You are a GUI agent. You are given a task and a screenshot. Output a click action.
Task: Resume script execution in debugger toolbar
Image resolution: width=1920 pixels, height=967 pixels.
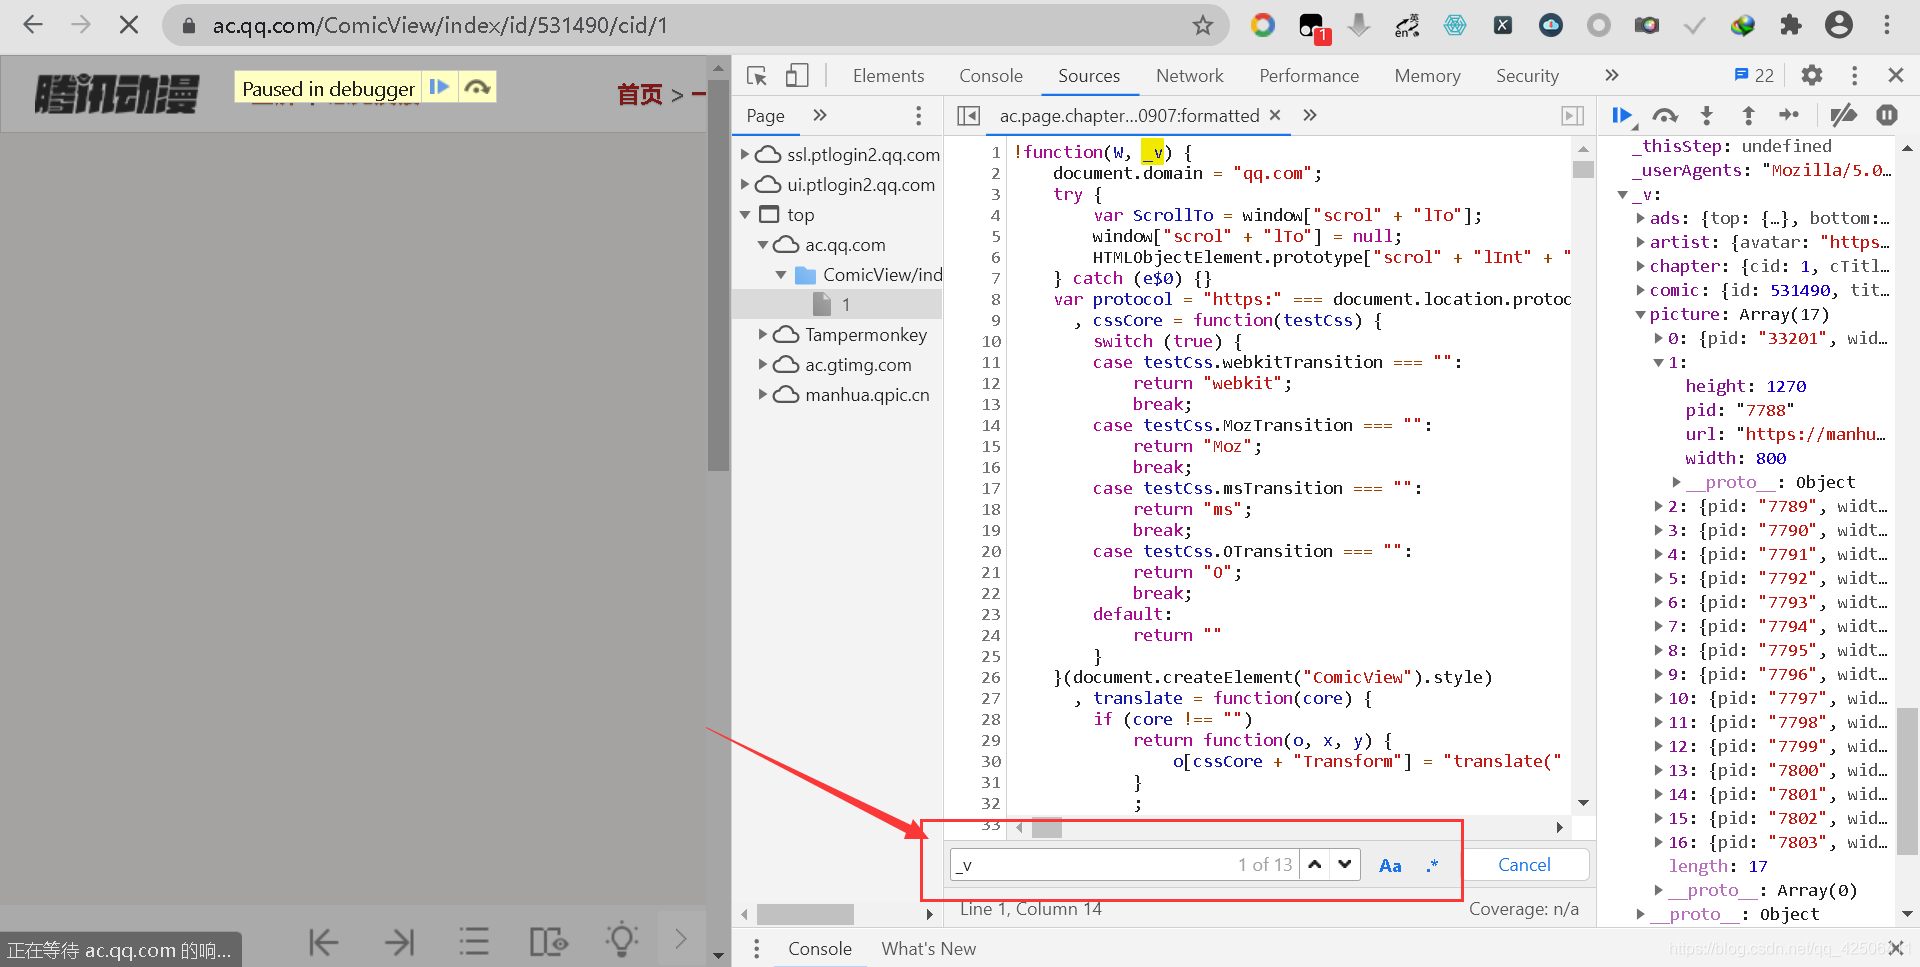pos(1623,116)
